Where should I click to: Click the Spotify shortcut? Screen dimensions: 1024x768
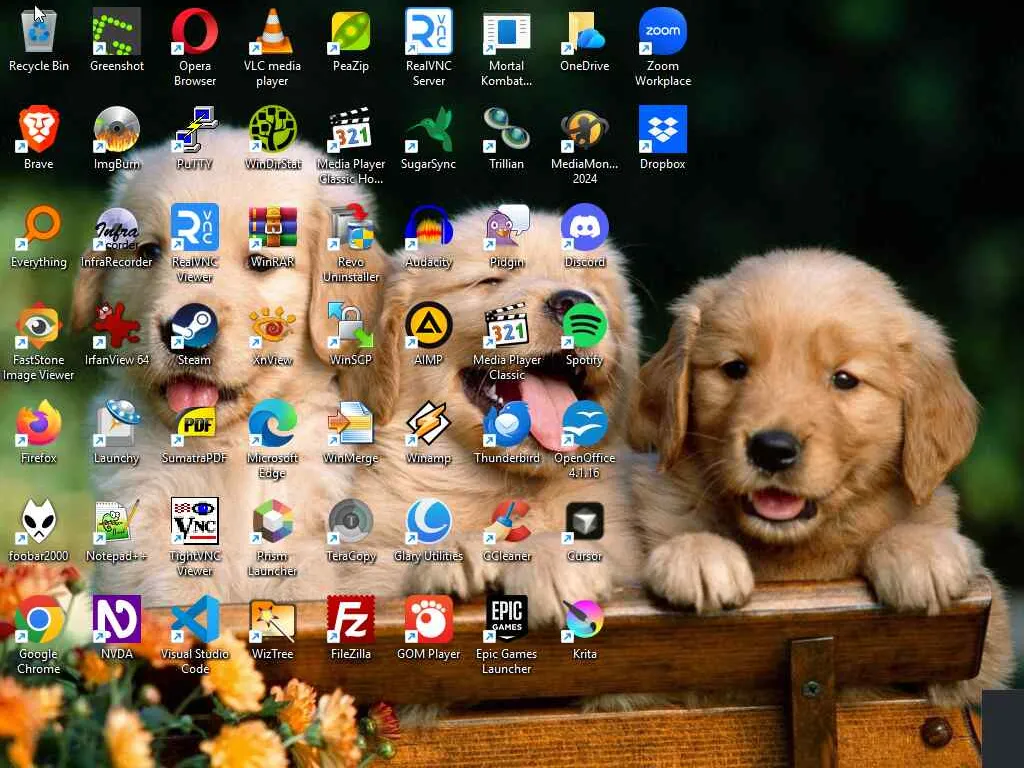(x=584, y=325)
